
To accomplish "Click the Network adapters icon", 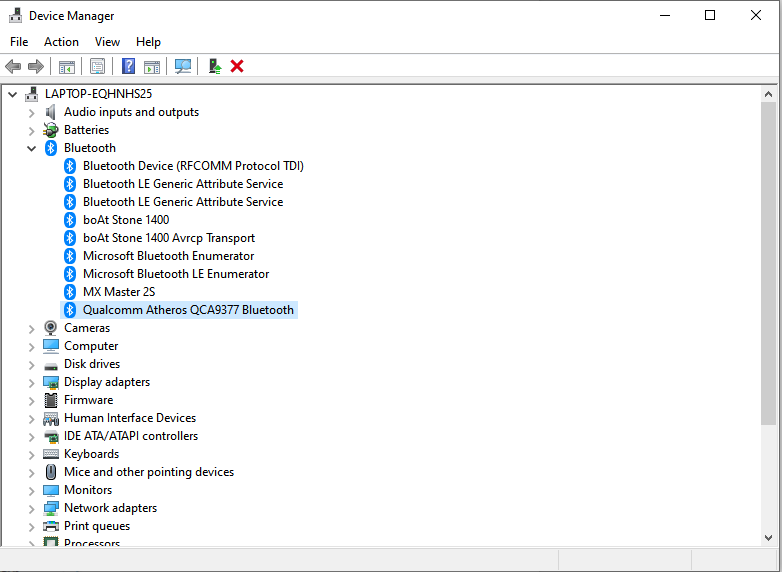I will point(51,508).
